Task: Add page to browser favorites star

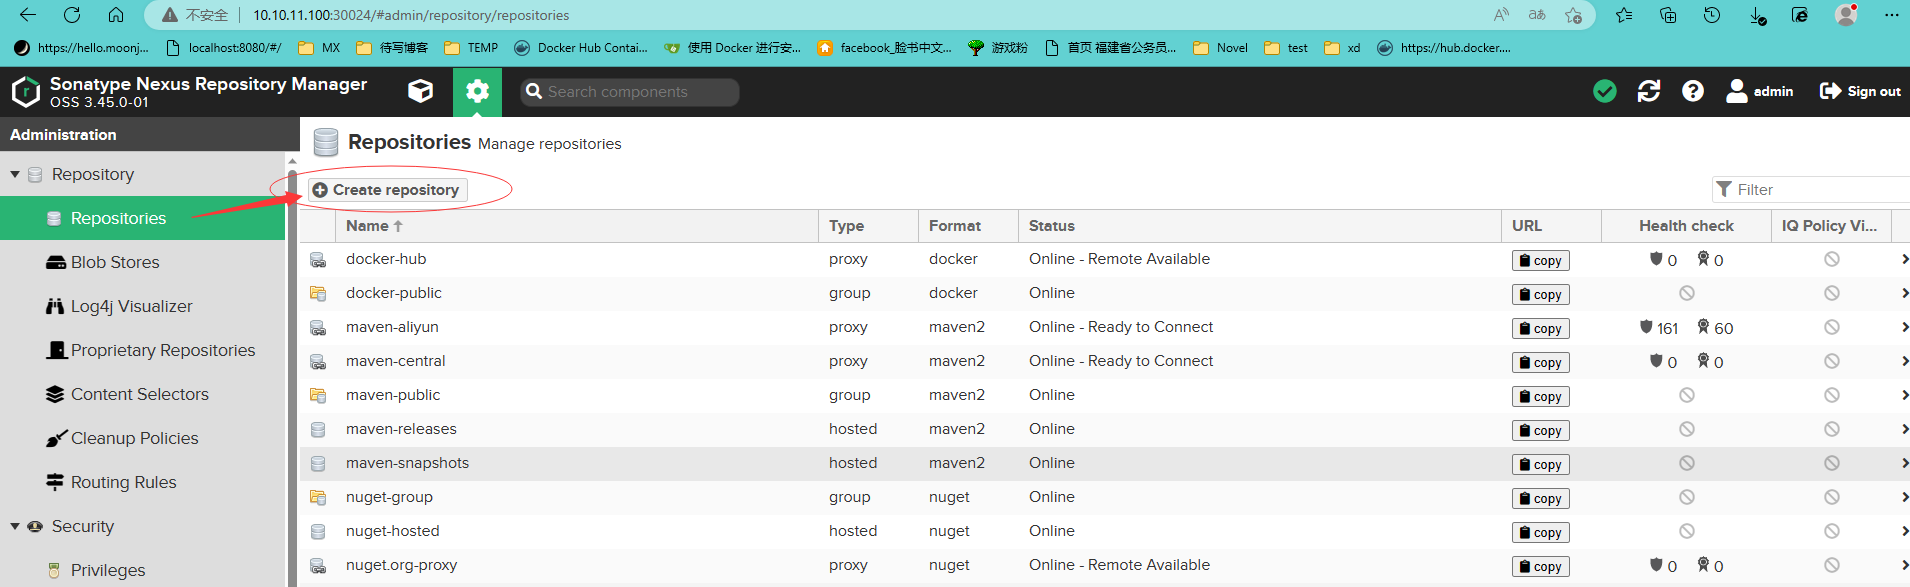Action: point(1574,15)
